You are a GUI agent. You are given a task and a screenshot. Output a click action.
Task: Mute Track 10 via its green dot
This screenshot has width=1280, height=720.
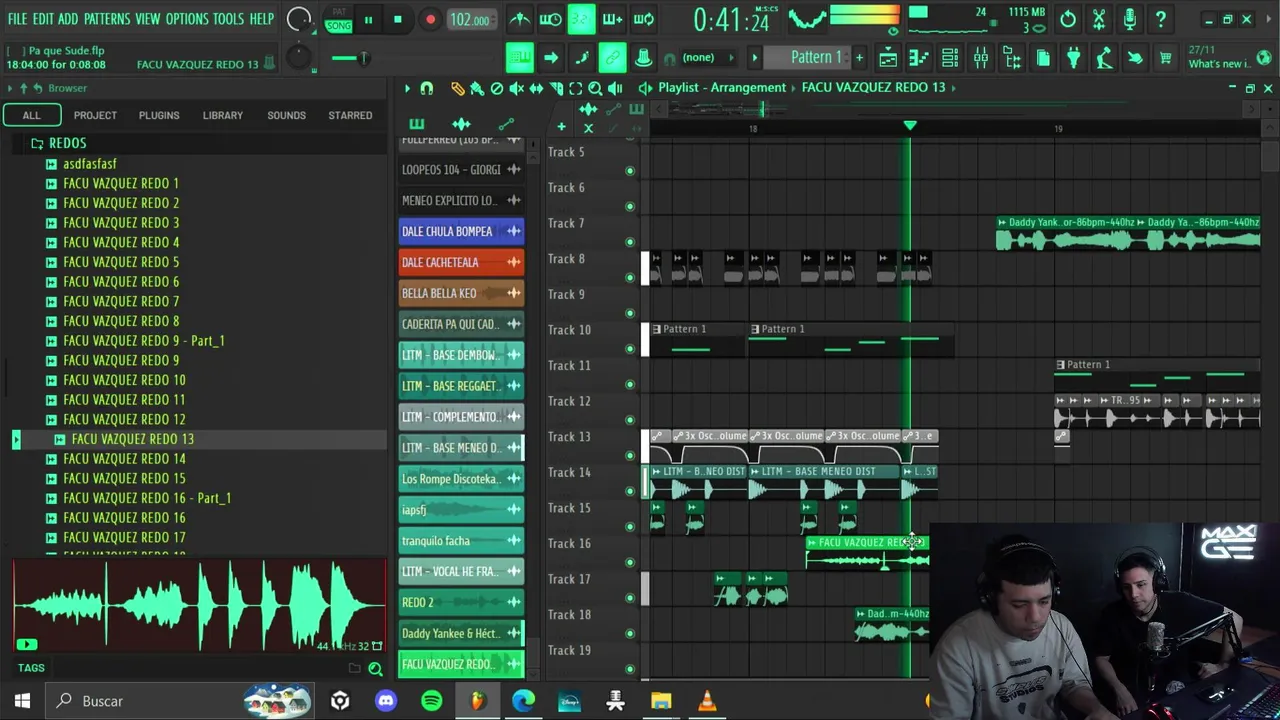[629, 349]
